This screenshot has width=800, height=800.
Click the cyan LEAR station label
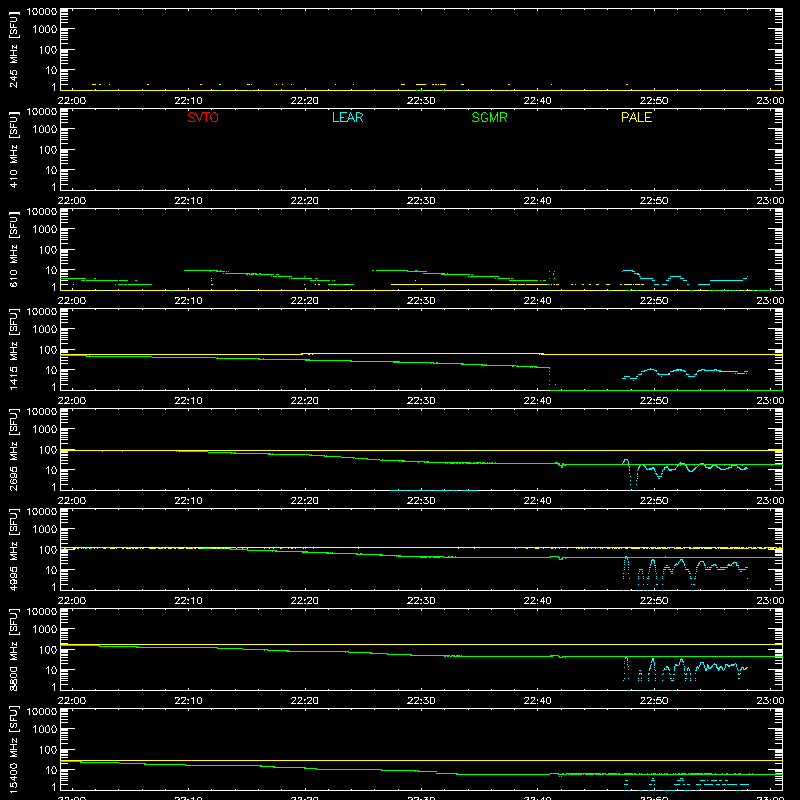[347, 117]
